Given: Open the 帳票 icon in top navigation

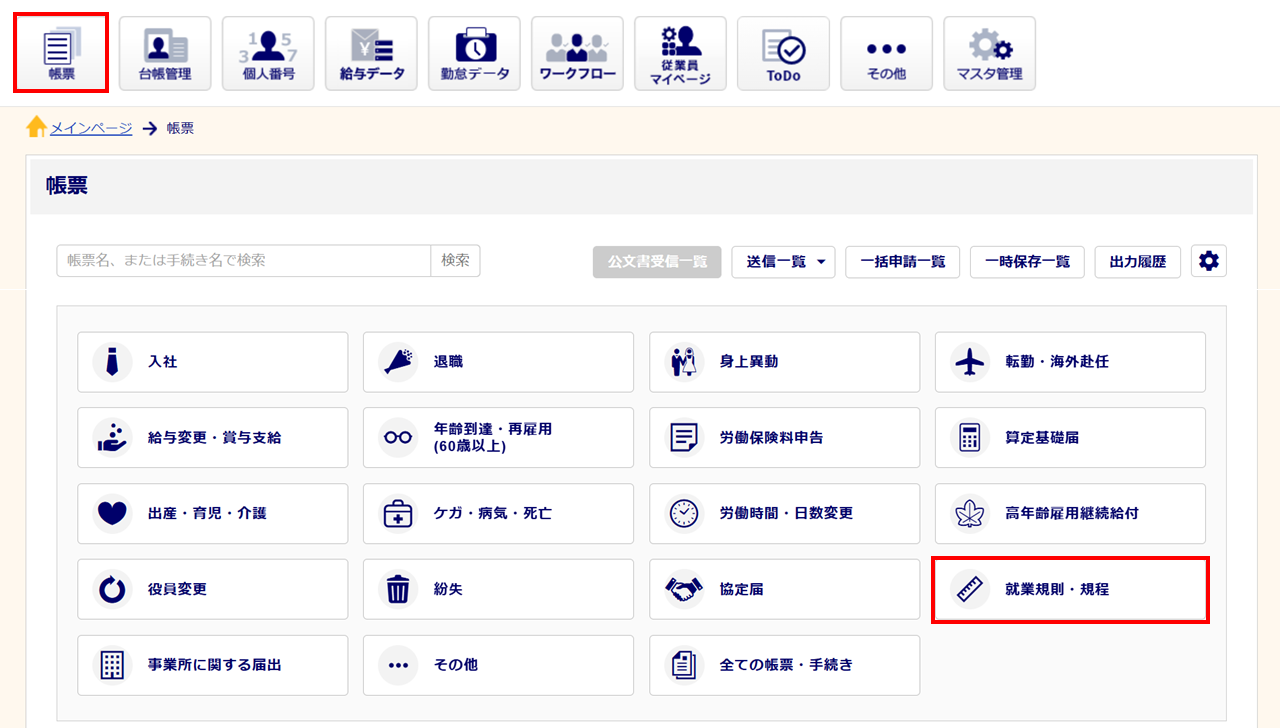Looking at the screenshot, I should click(x=61, y=53).
